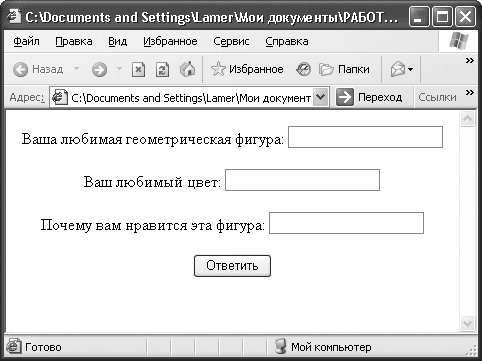Expand the toolbar overflow chevron

click(x=470, y=60)
